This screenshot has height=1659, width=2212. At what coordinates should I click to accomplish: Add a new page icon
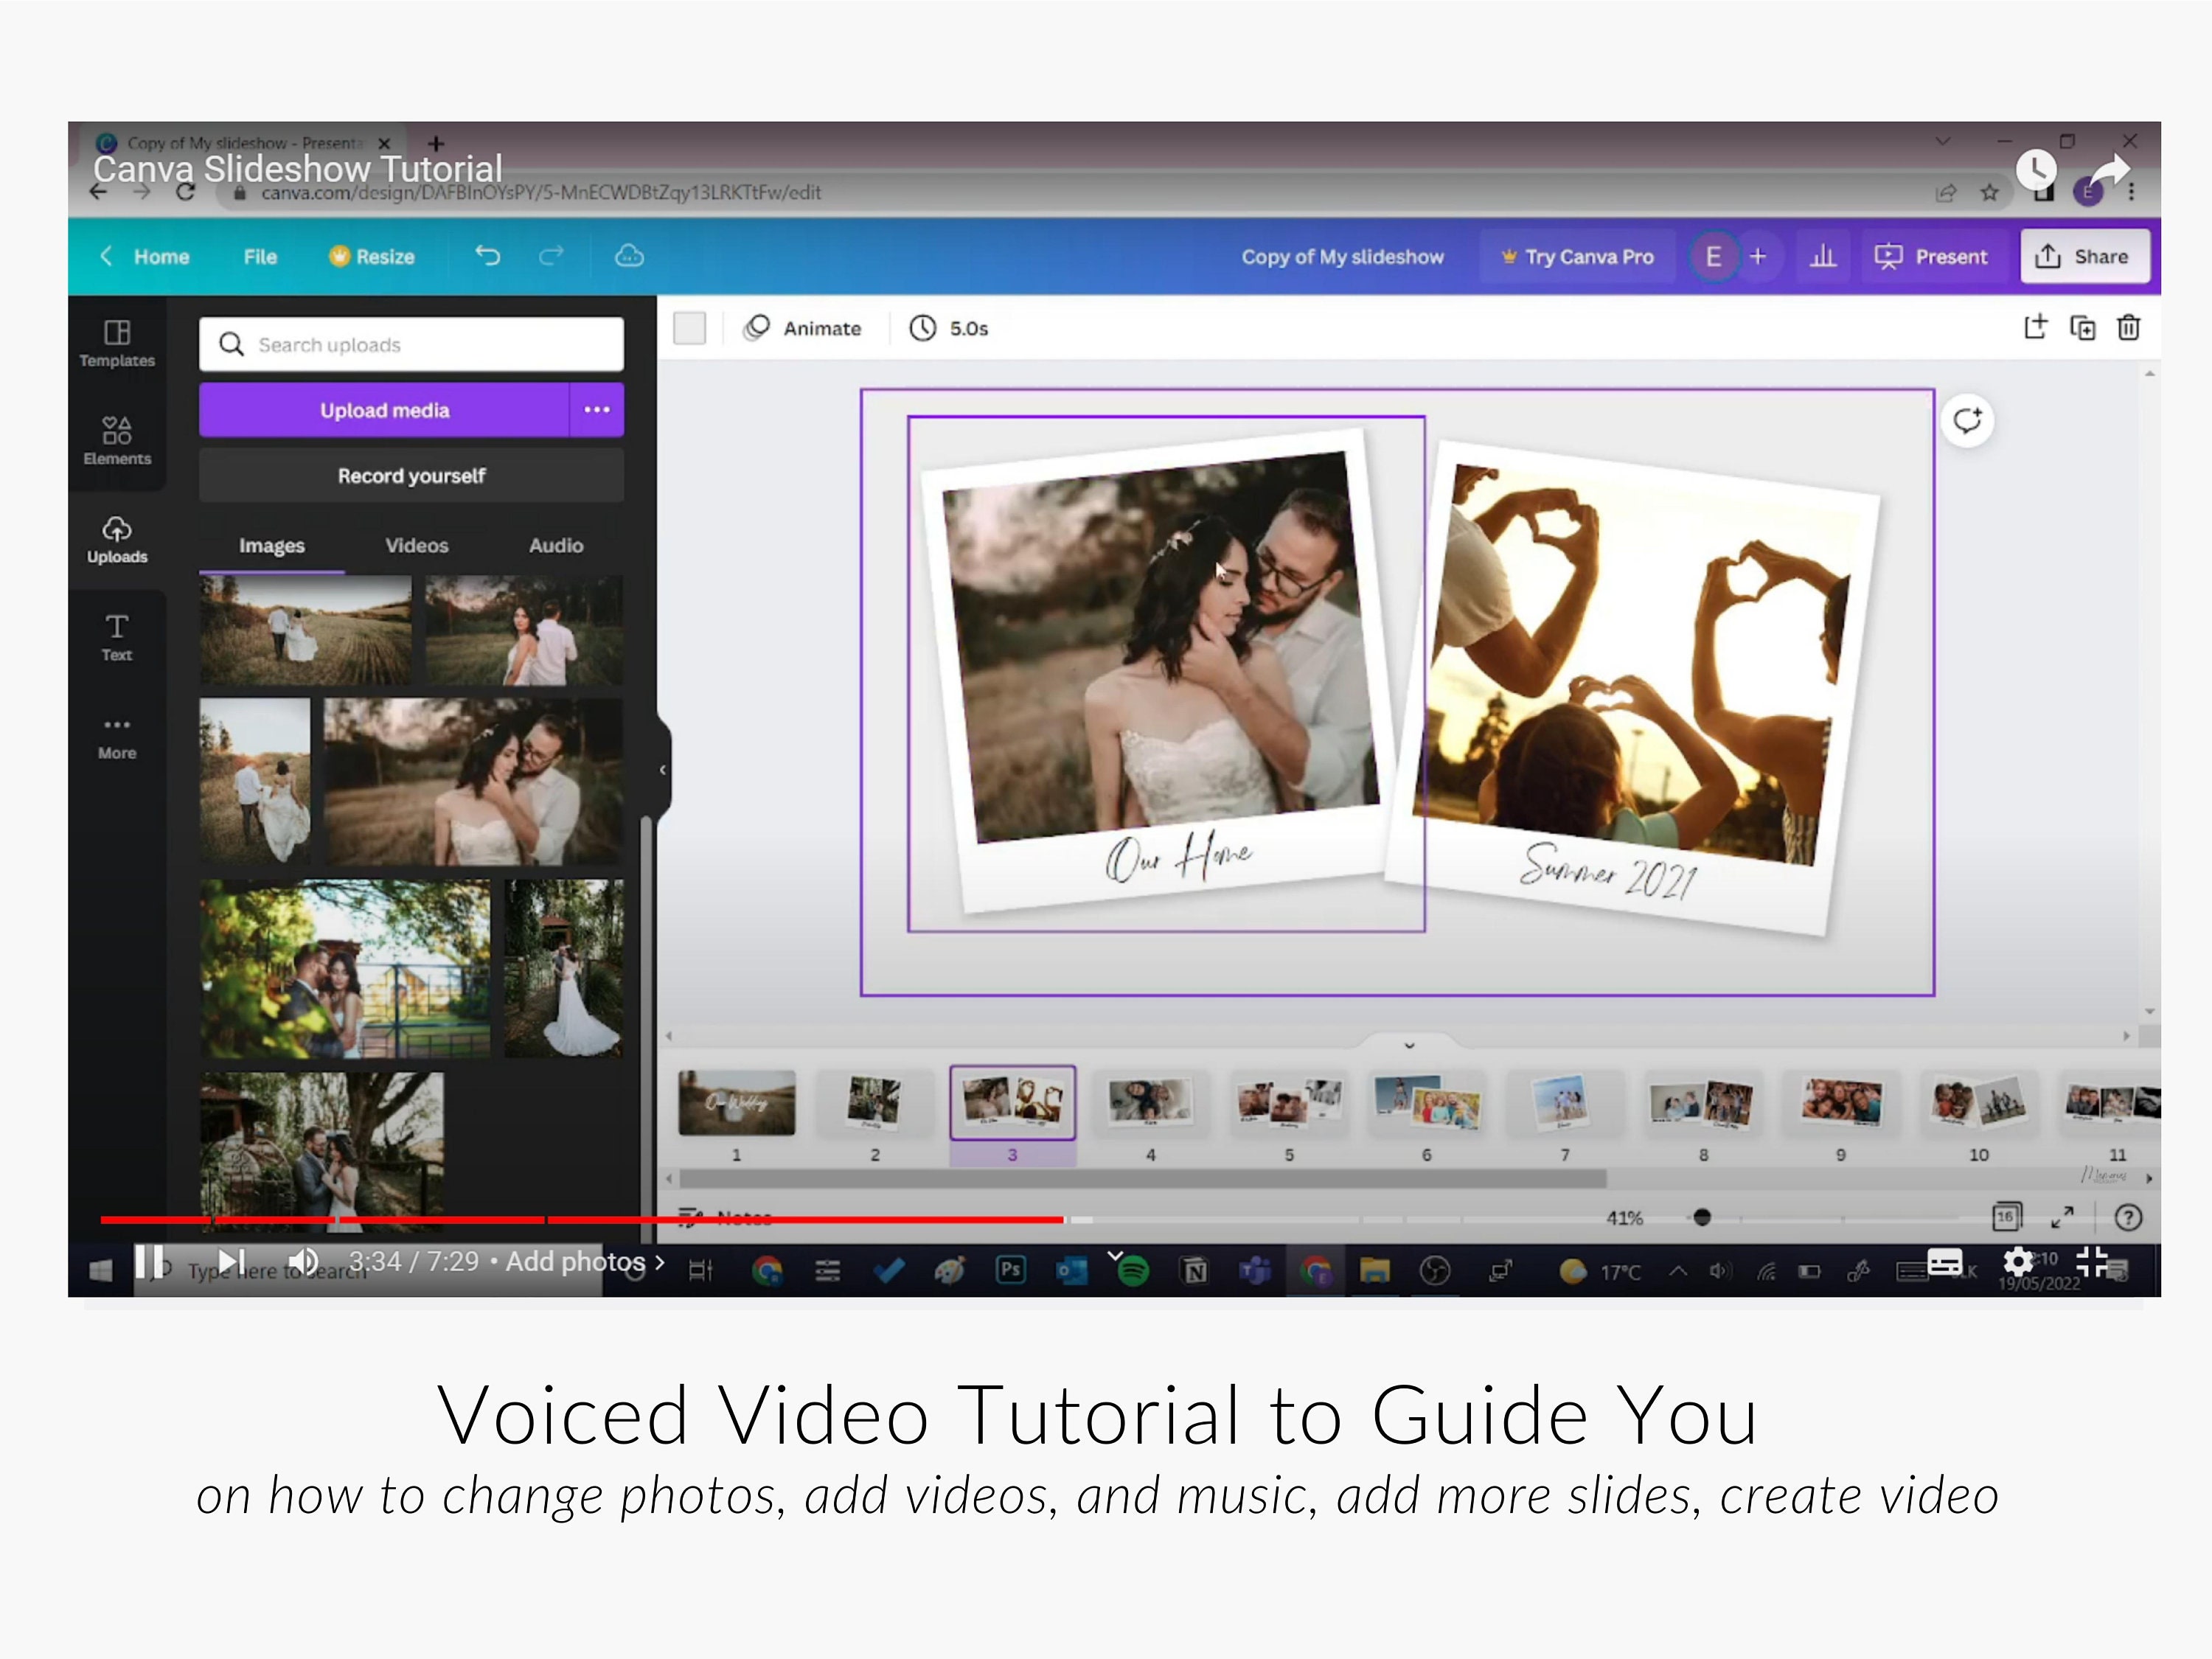(2035, 327)
